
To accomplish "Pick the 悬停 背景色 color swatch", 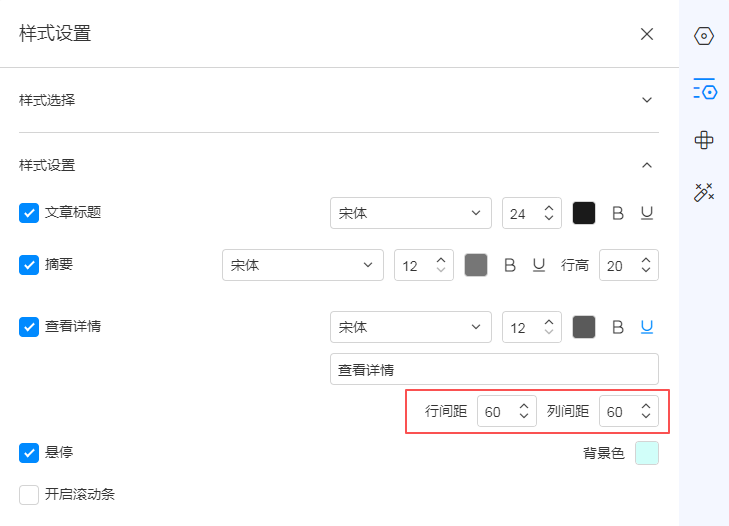I will [647, 453].
